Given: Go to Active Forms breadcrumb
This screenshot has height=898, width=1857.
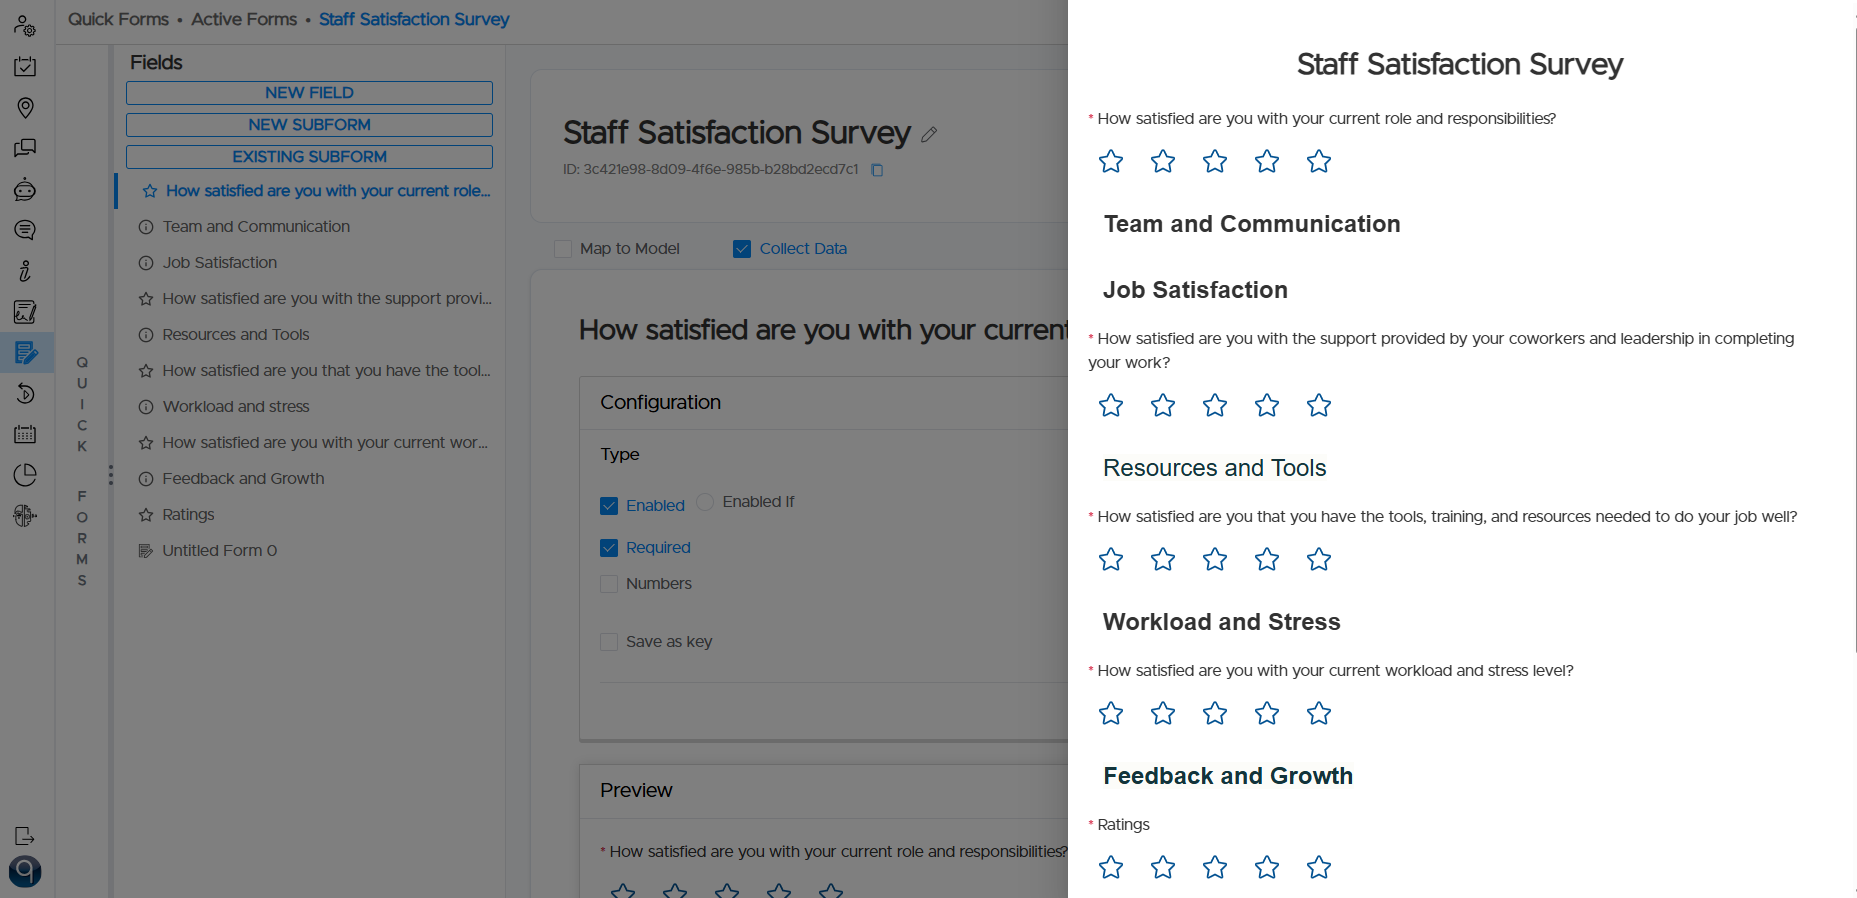Looking at the screenshot, I should (x=244, y=18).
